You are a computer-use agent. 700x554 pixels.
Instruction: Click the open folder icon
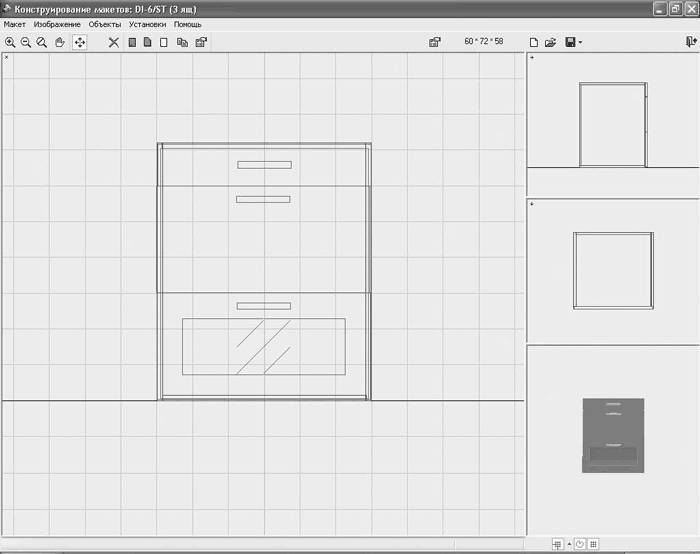(x=550, y=42)
